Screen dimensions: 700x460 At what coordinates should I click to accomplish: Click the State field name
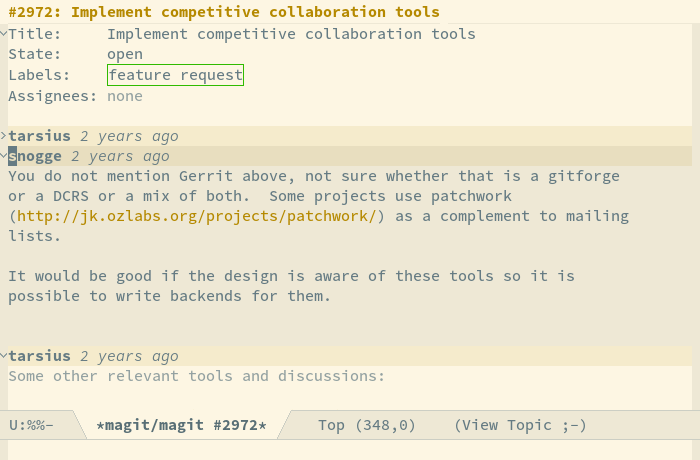[35, 54]
